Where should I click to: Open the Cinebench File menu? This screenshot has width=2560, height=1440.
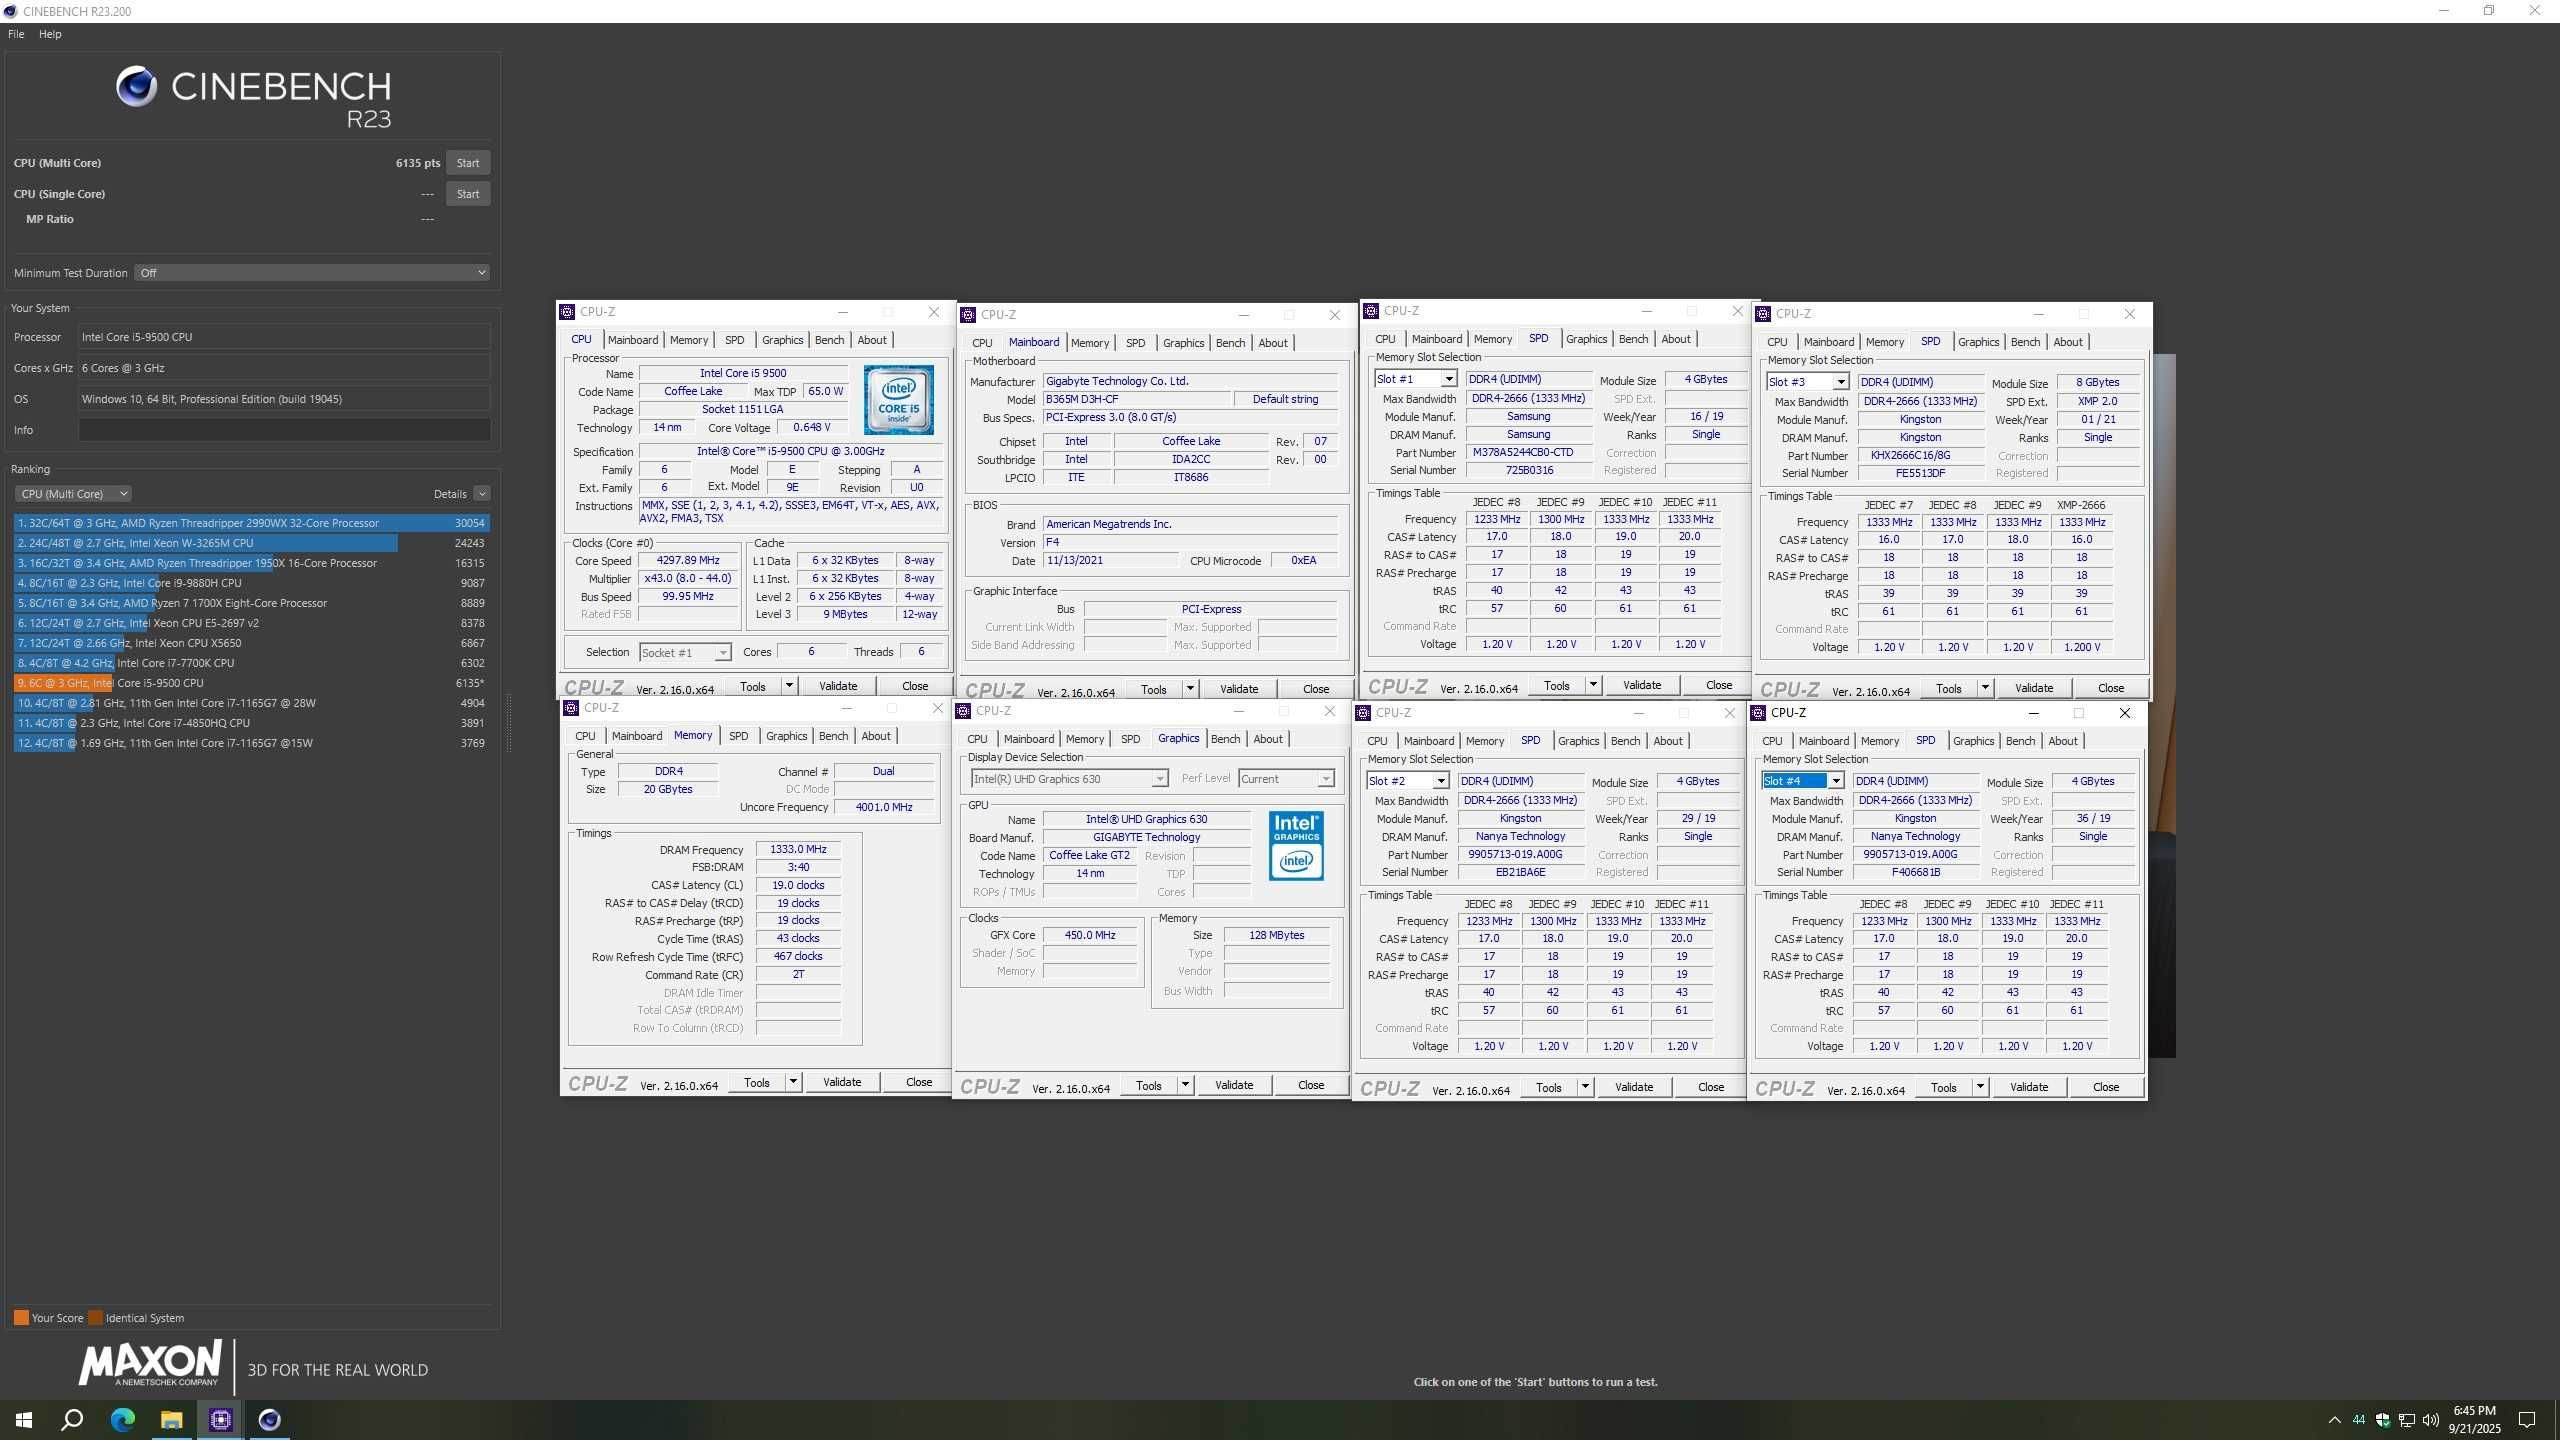[16, 34]
